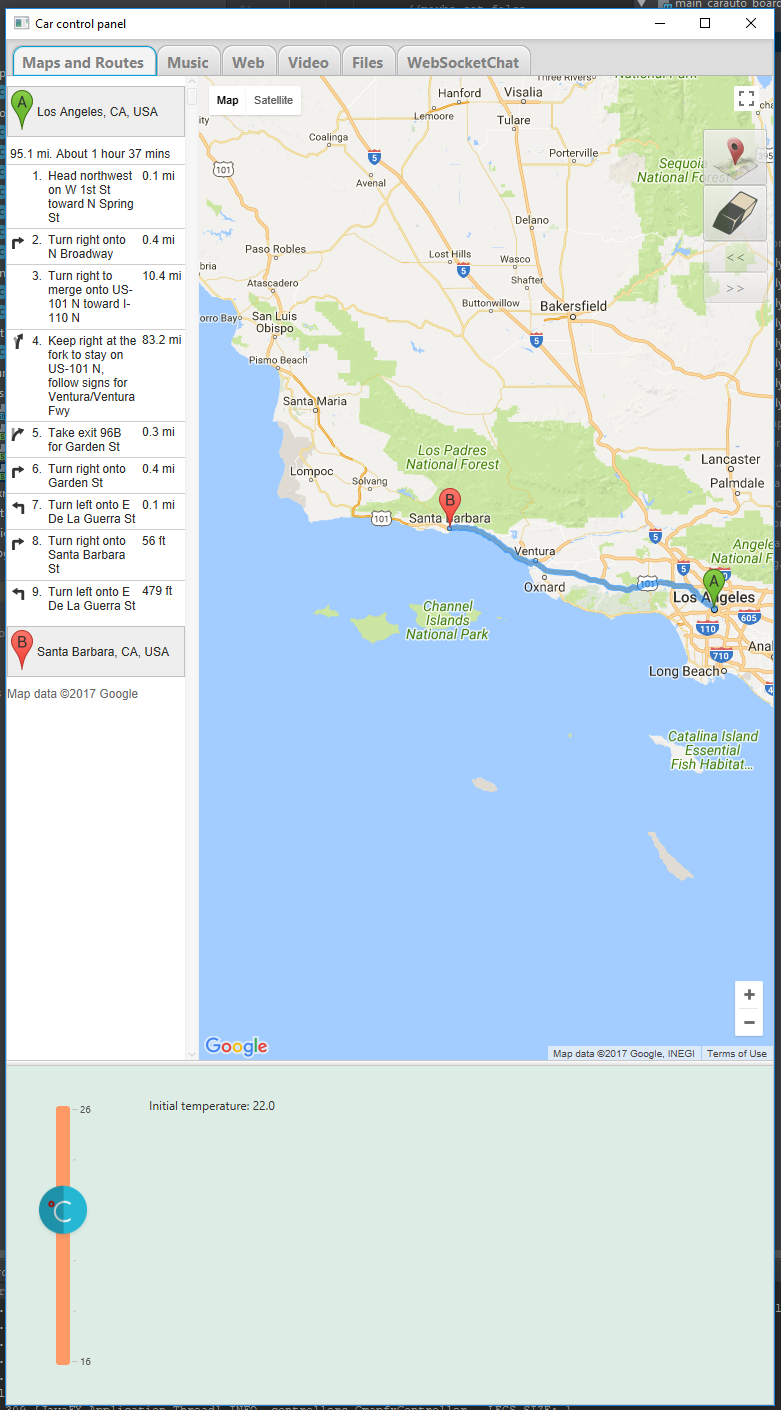Click the turn-left arrow icon for step 7
The image size is (781, 1410).
tap(18, 507)
